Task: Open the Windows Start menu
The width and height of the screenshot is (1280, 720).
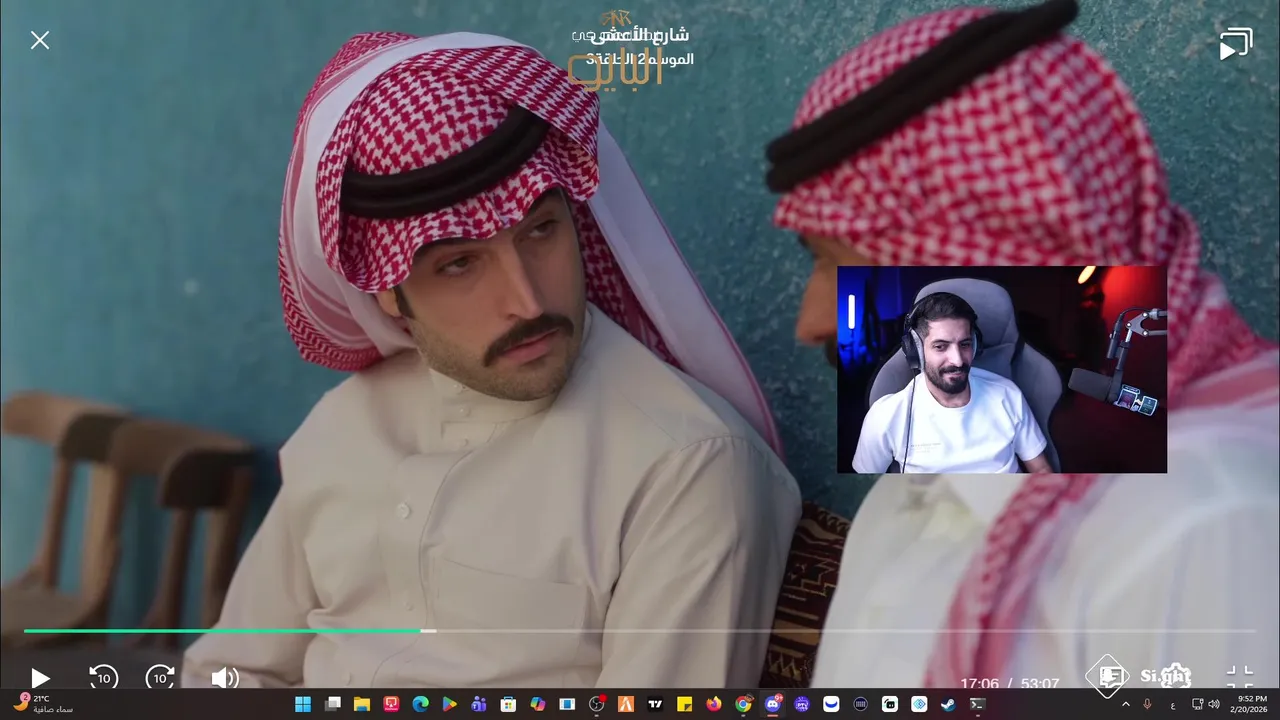Action: coord(303,704)
